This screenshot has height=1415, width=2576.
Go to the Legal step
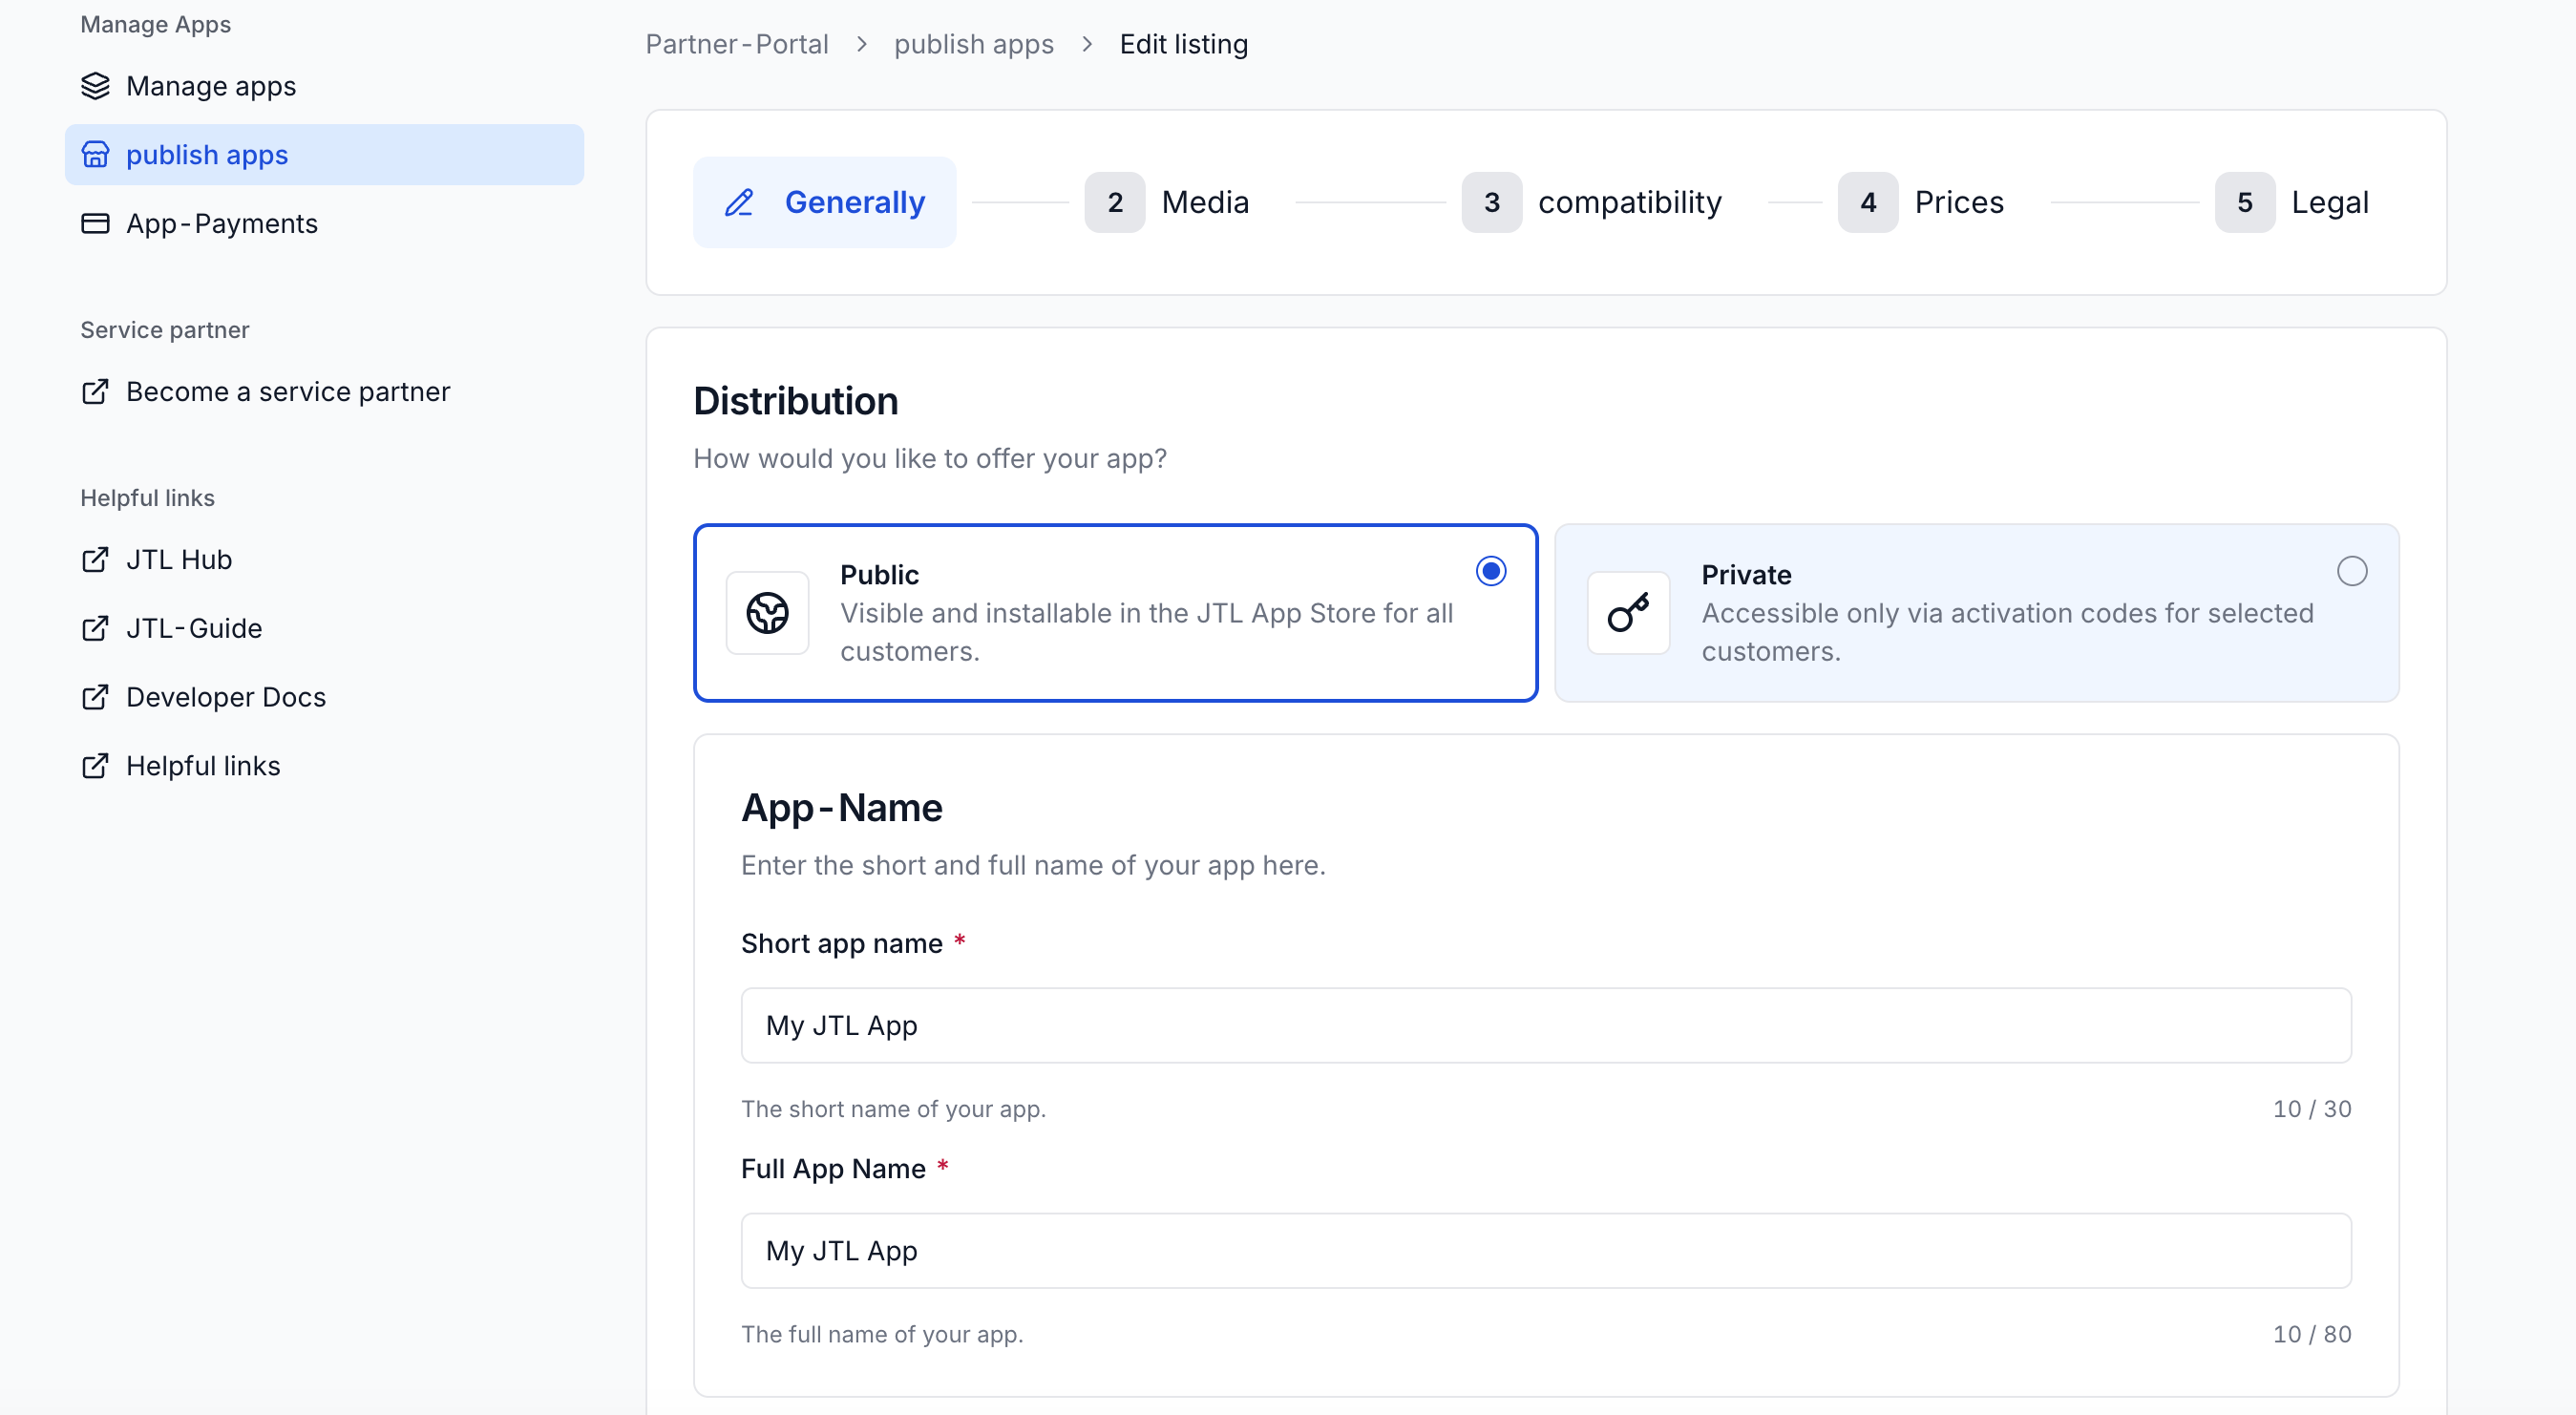point(2292,202)
